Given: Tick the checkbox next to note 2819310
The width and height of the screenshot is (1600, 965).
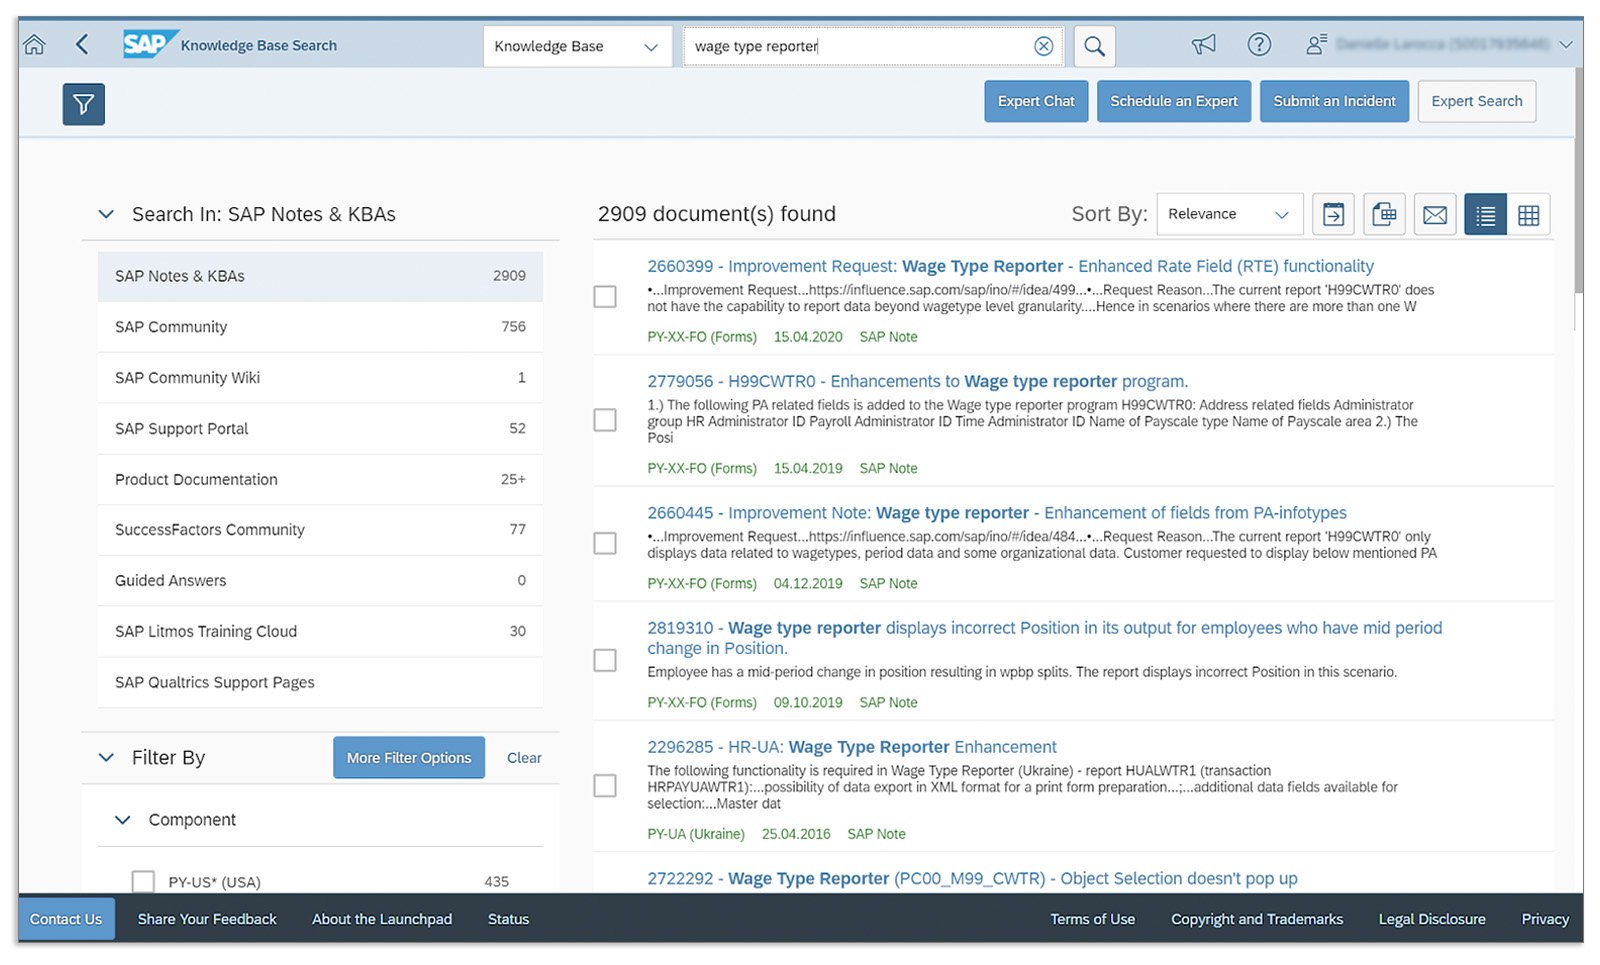Looking at the screenshot, I should pyautogui.click(x=605, y=660).
